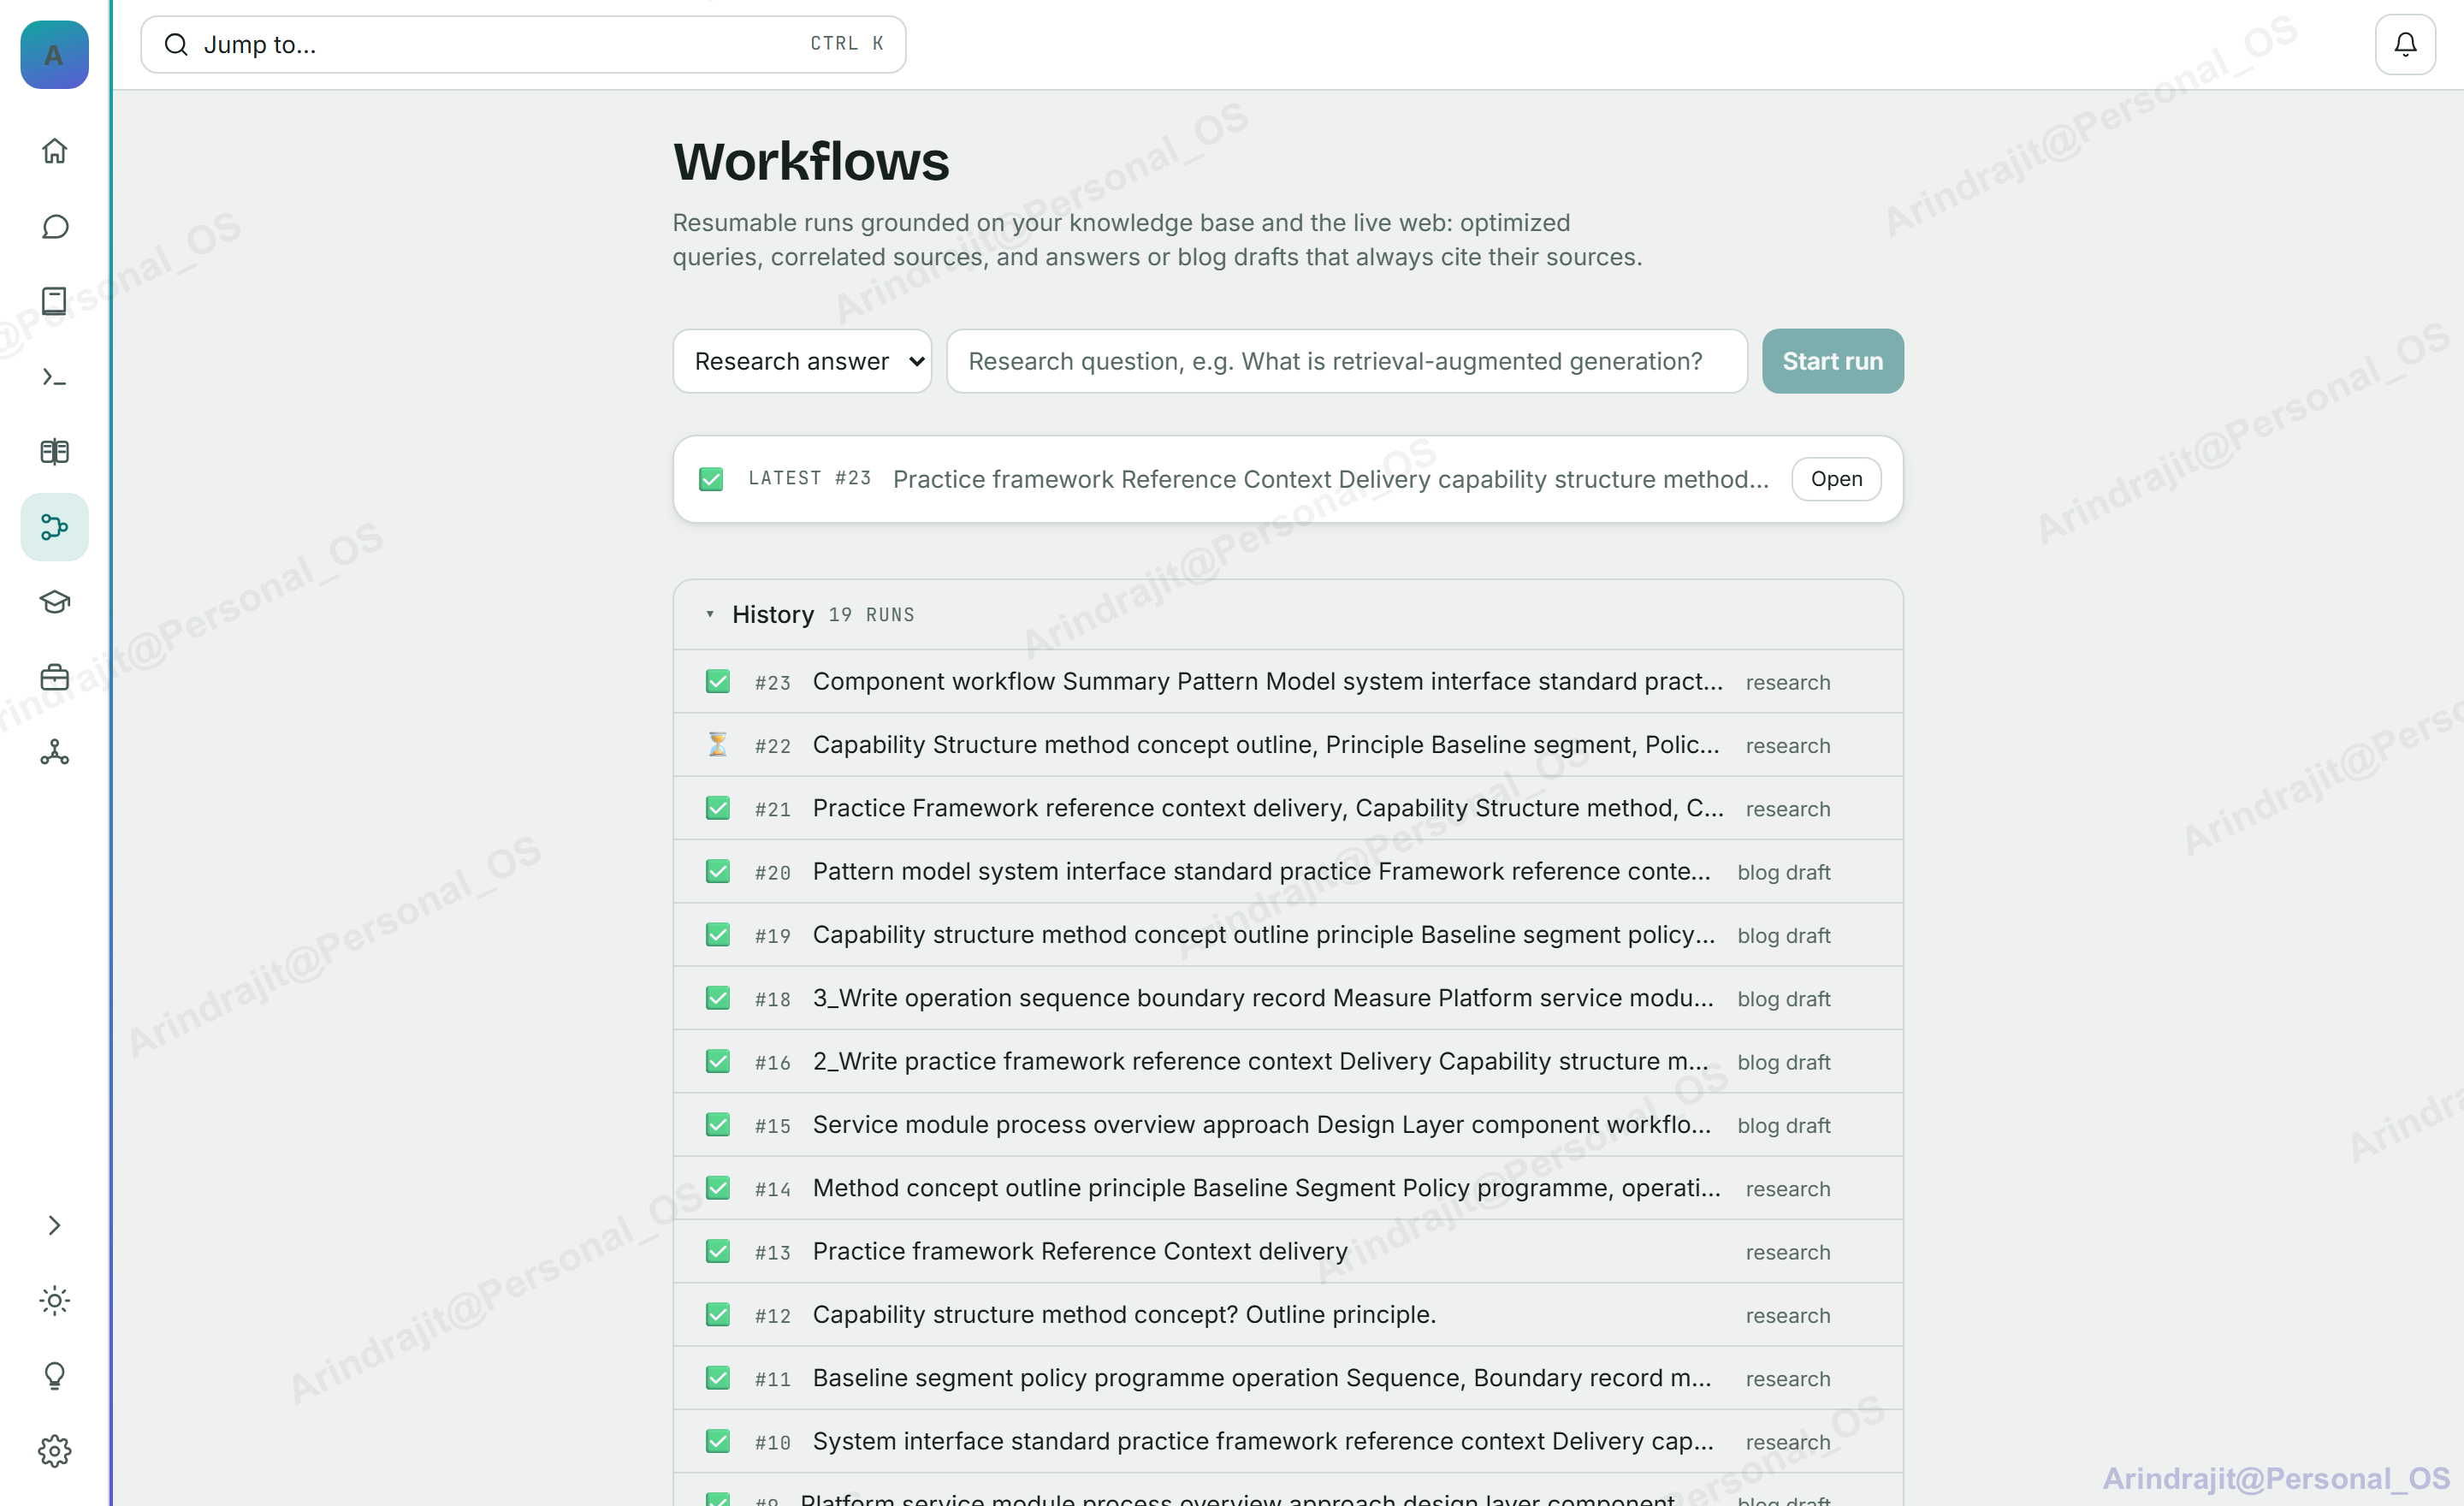Click the hourglass status of run #22

718,744
